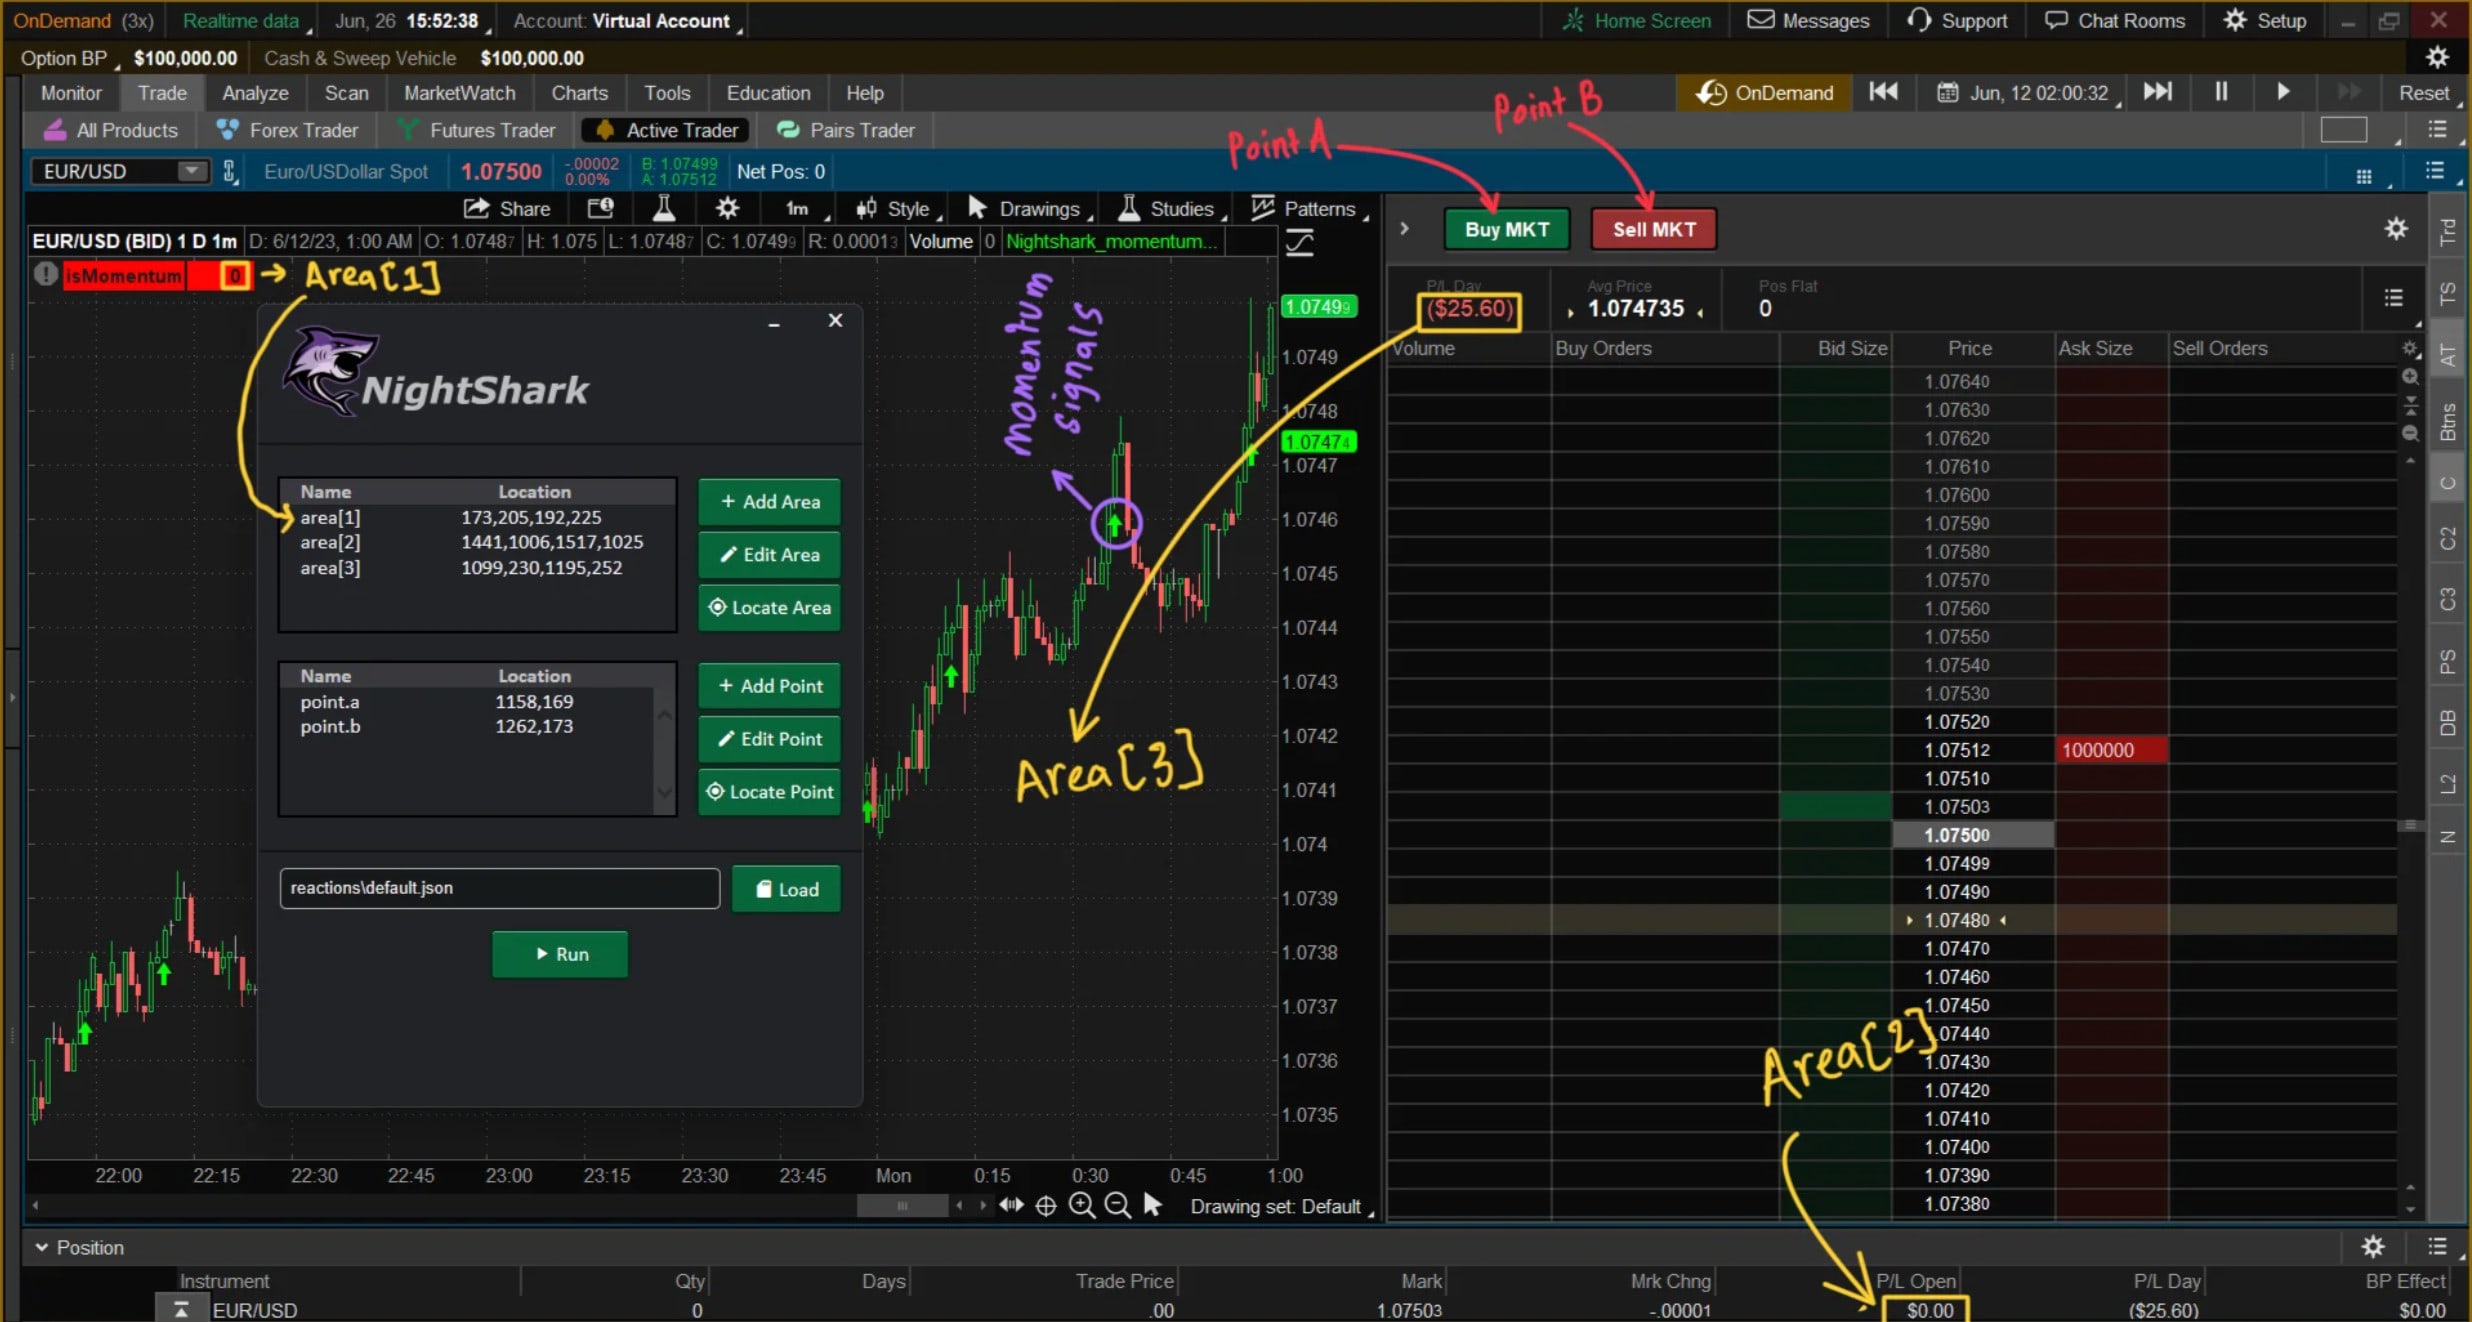The image size is (2472, 1322).
Task: Click the chart time-axis scrollbar slider
Action: pyautogui.click(x=901, y=1206)
